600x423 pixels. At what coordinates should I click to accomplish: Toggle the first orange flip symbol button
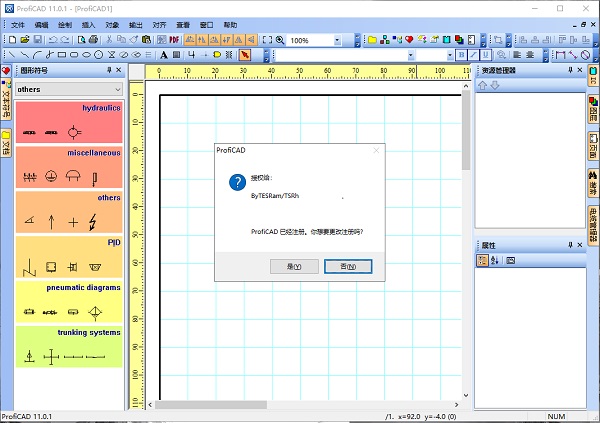[190, 40]
